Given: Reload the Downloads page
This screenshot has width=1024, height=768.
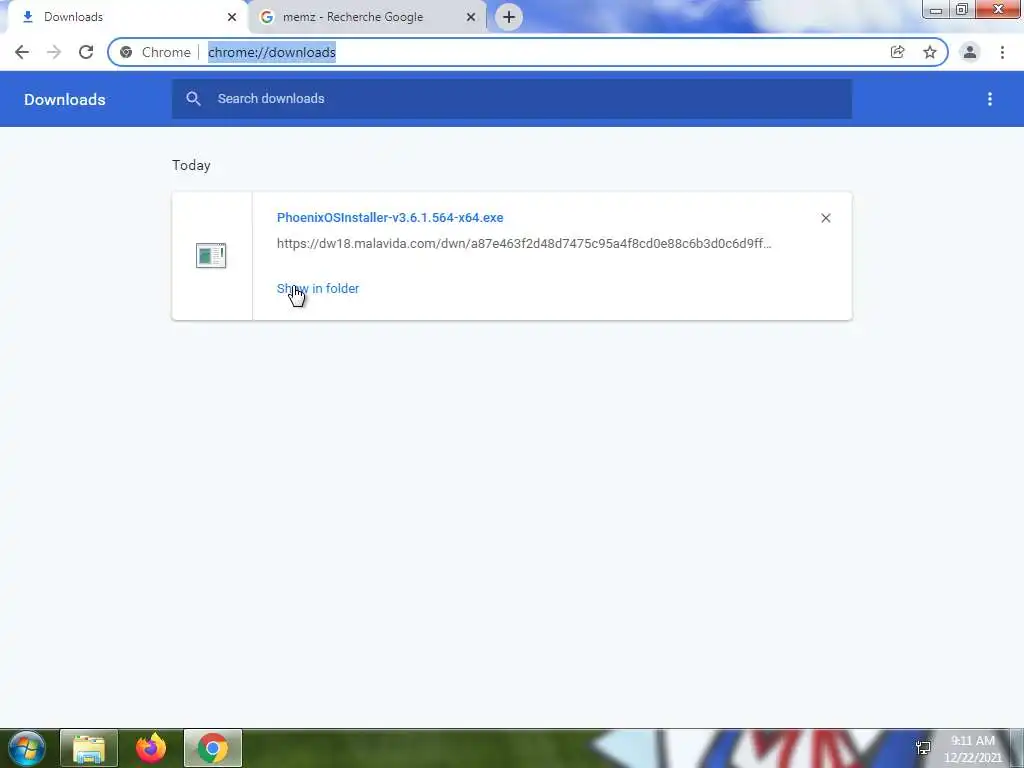Looking at the screenshot, I should pyautogui.click(x=86, y=52).
